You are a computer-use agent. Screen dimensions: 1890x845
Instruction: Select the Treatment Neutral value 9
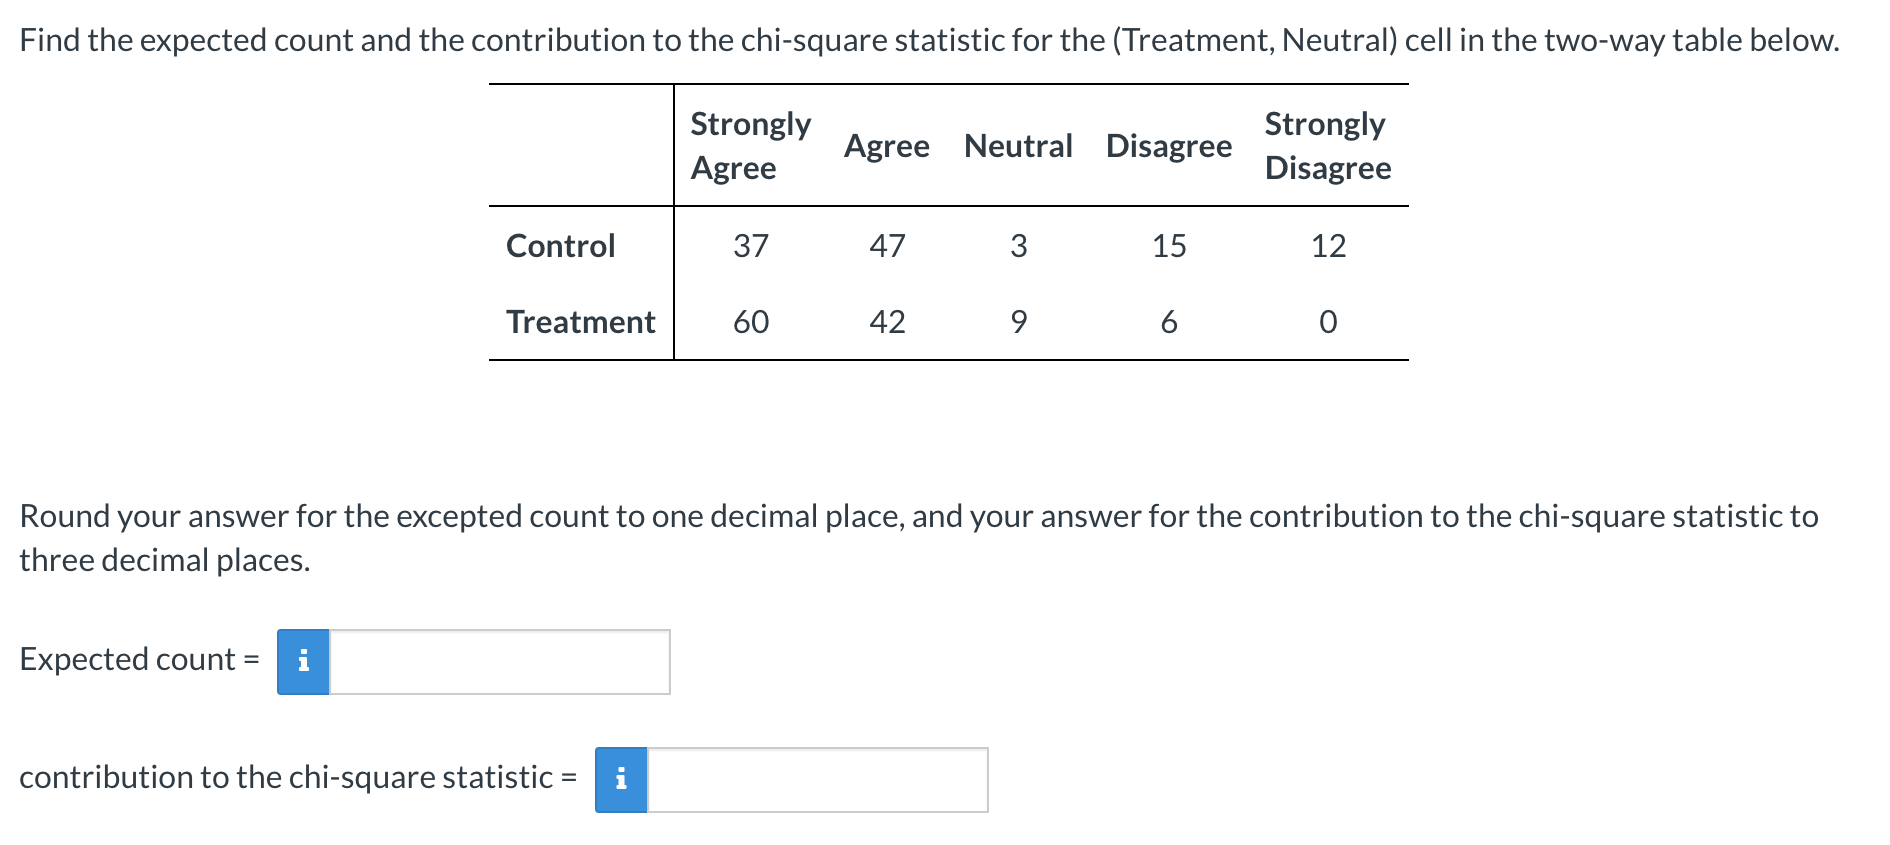(x=1018, y=321)
